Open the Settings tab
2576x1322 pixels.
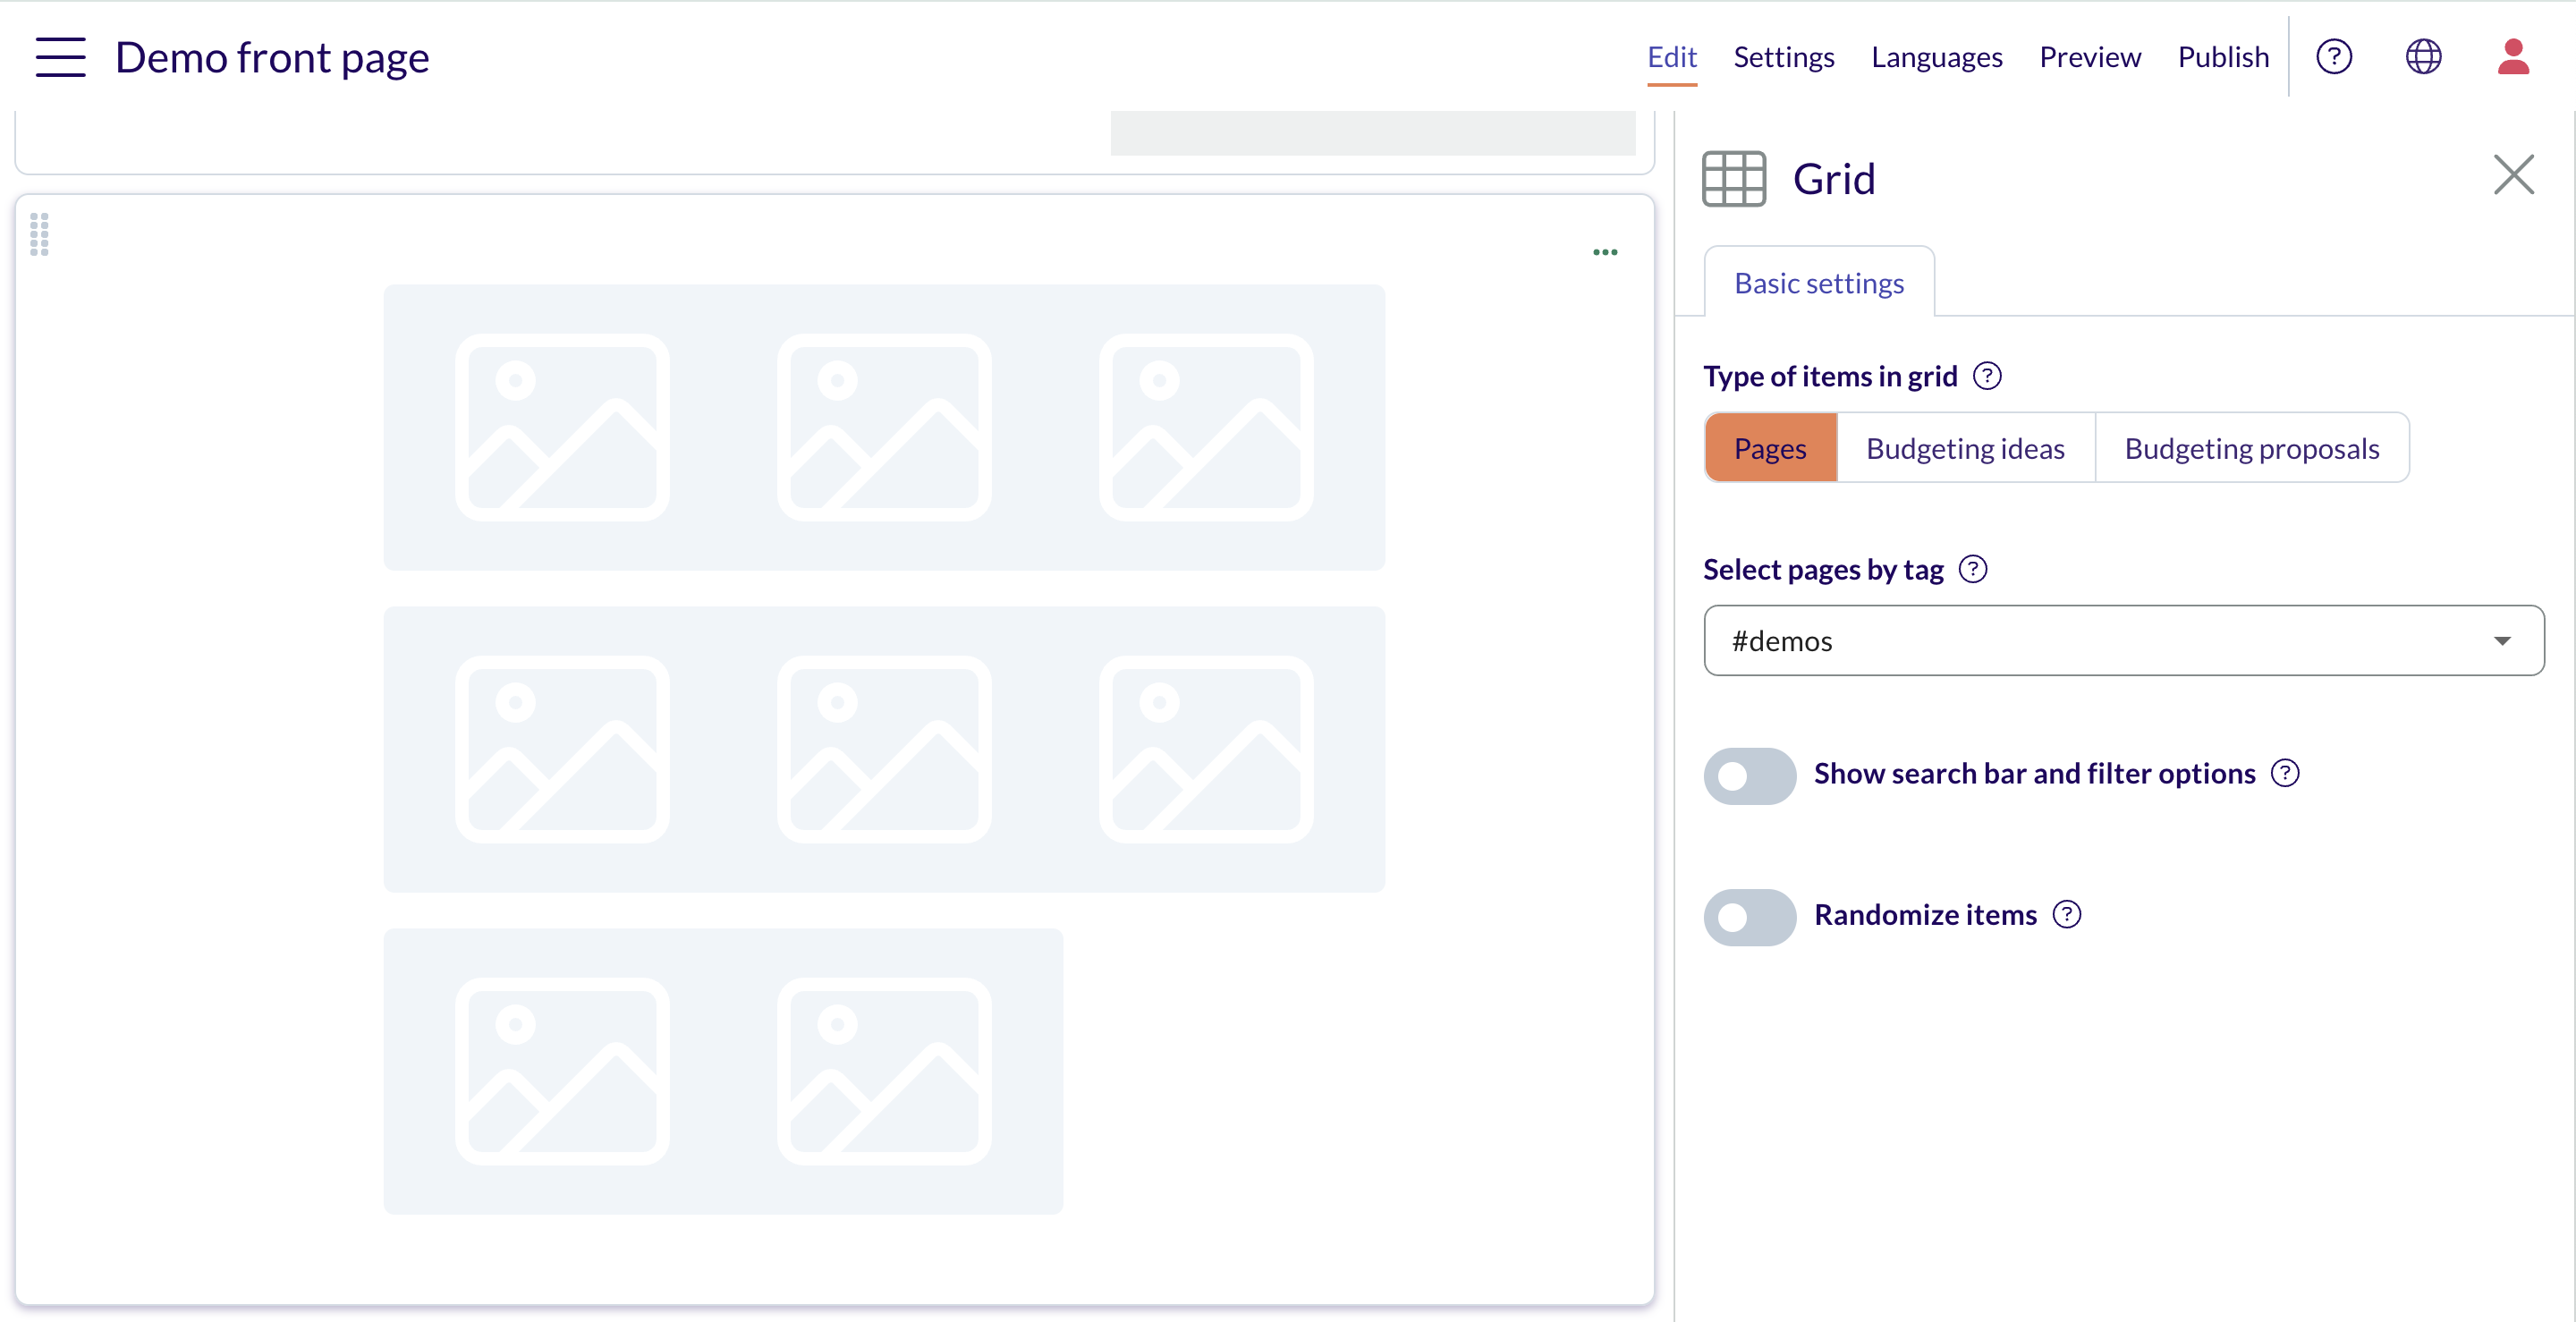click(x=1784, y=57)
